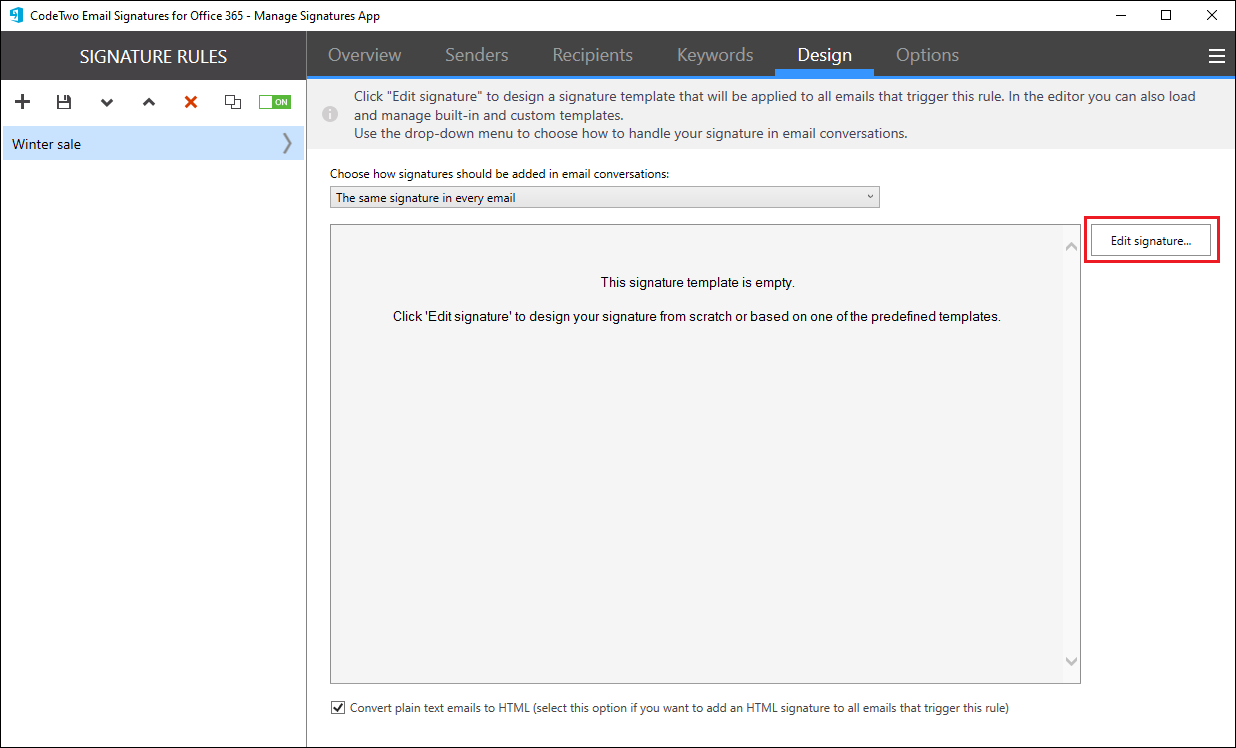Image resolution: width=1236 pixels, height=748 pixels.
Task: Move the Winter sale rule down
Action: (x=107, y=101)
